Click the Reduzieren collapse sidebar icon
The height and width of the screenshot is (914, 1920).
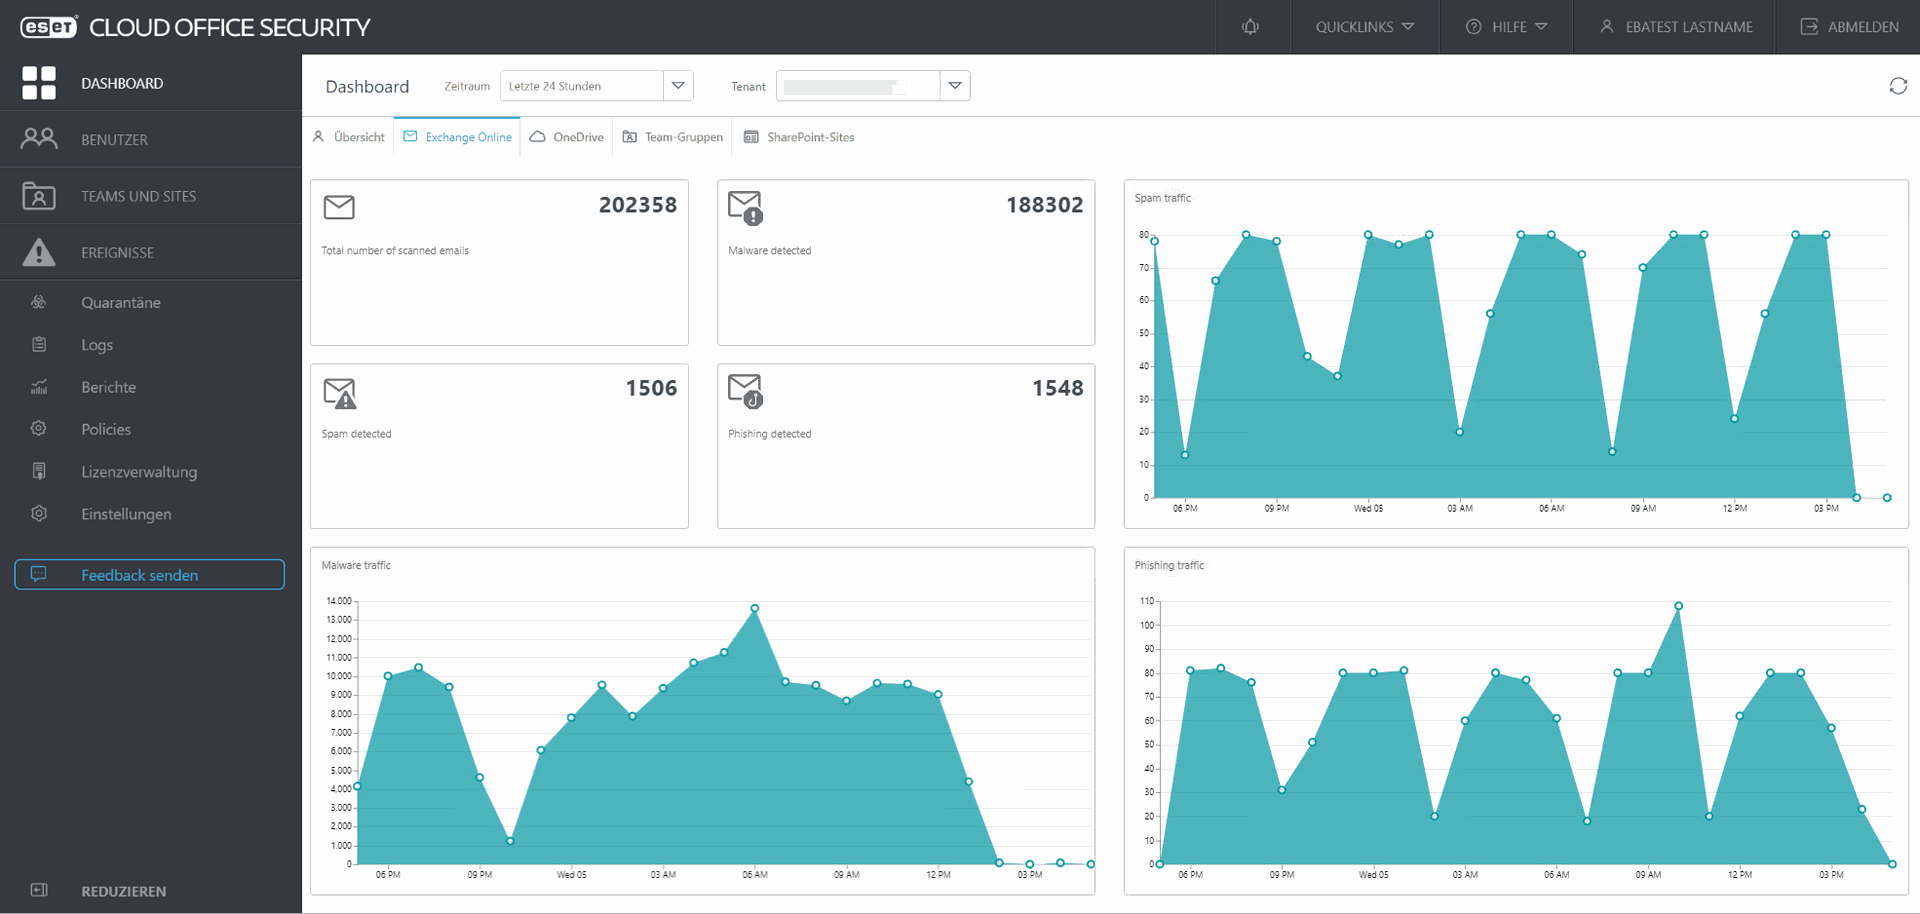point(39,890)
